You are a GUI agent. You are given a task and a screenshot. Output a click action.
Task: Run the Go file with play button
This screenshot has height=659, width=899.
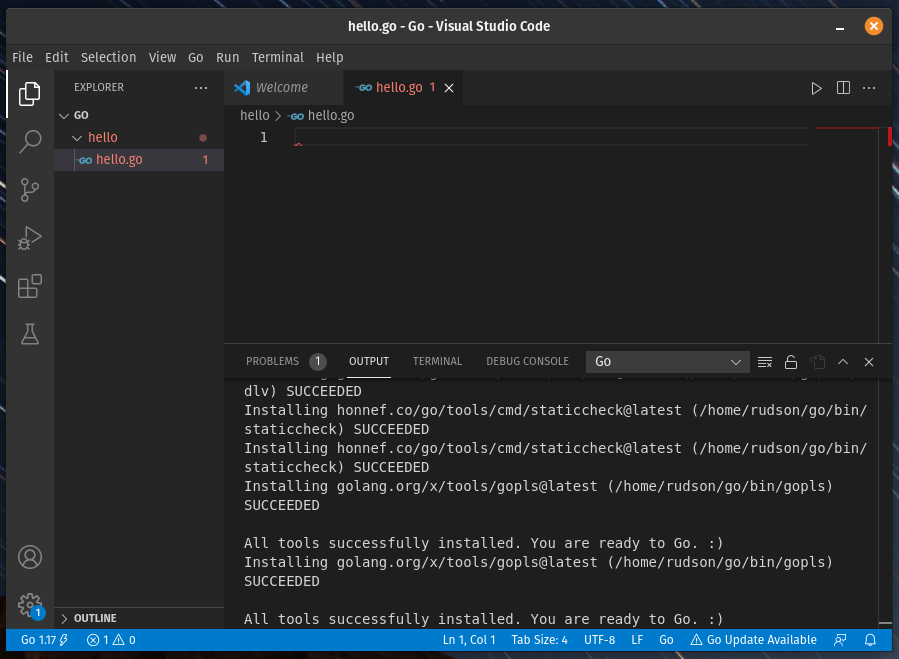click(816, 88)
